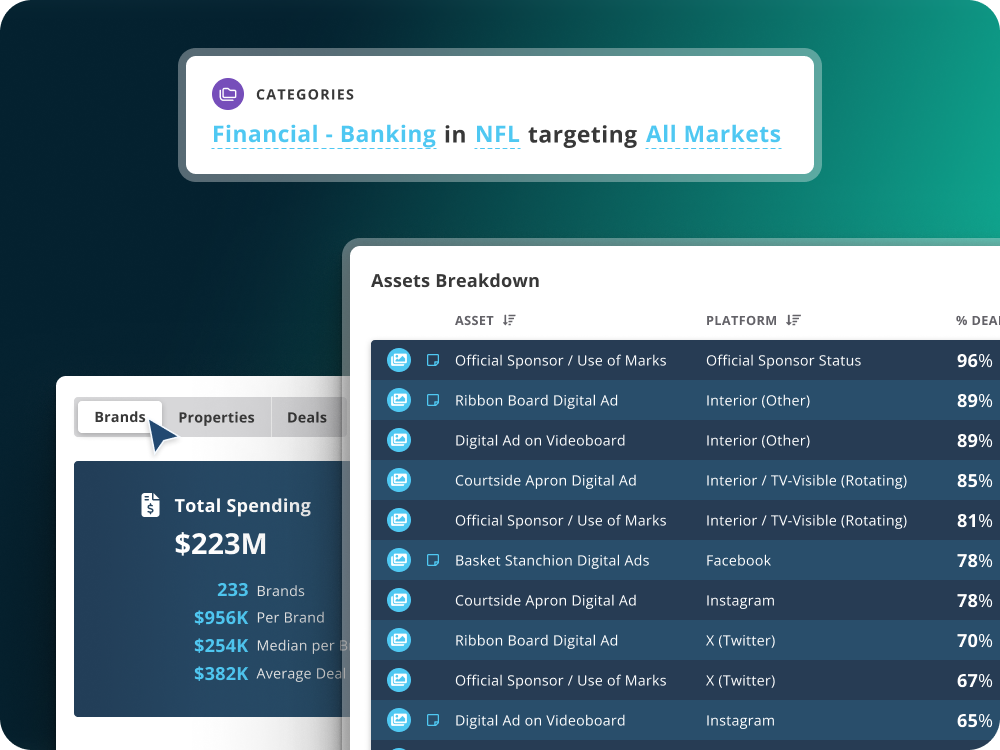Click 'Interior / TV-Visible (Rotating)' in 85% row

click(806, 480)
